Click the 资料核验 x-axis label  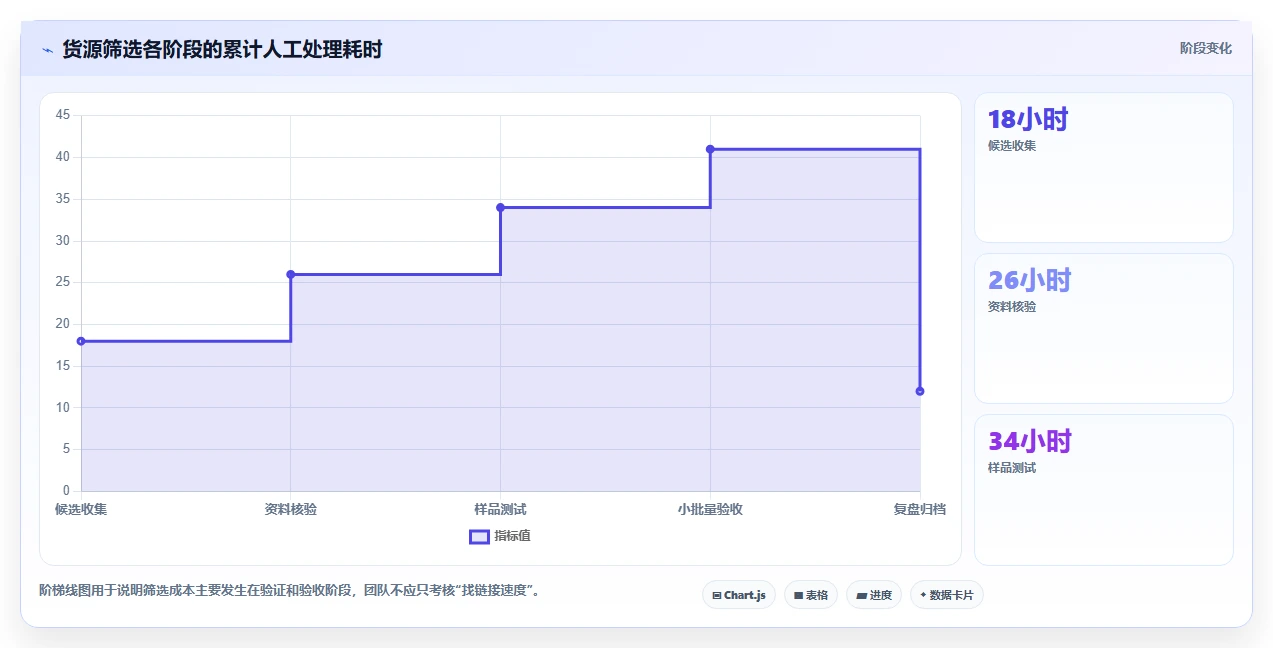(x=291, y=509)
